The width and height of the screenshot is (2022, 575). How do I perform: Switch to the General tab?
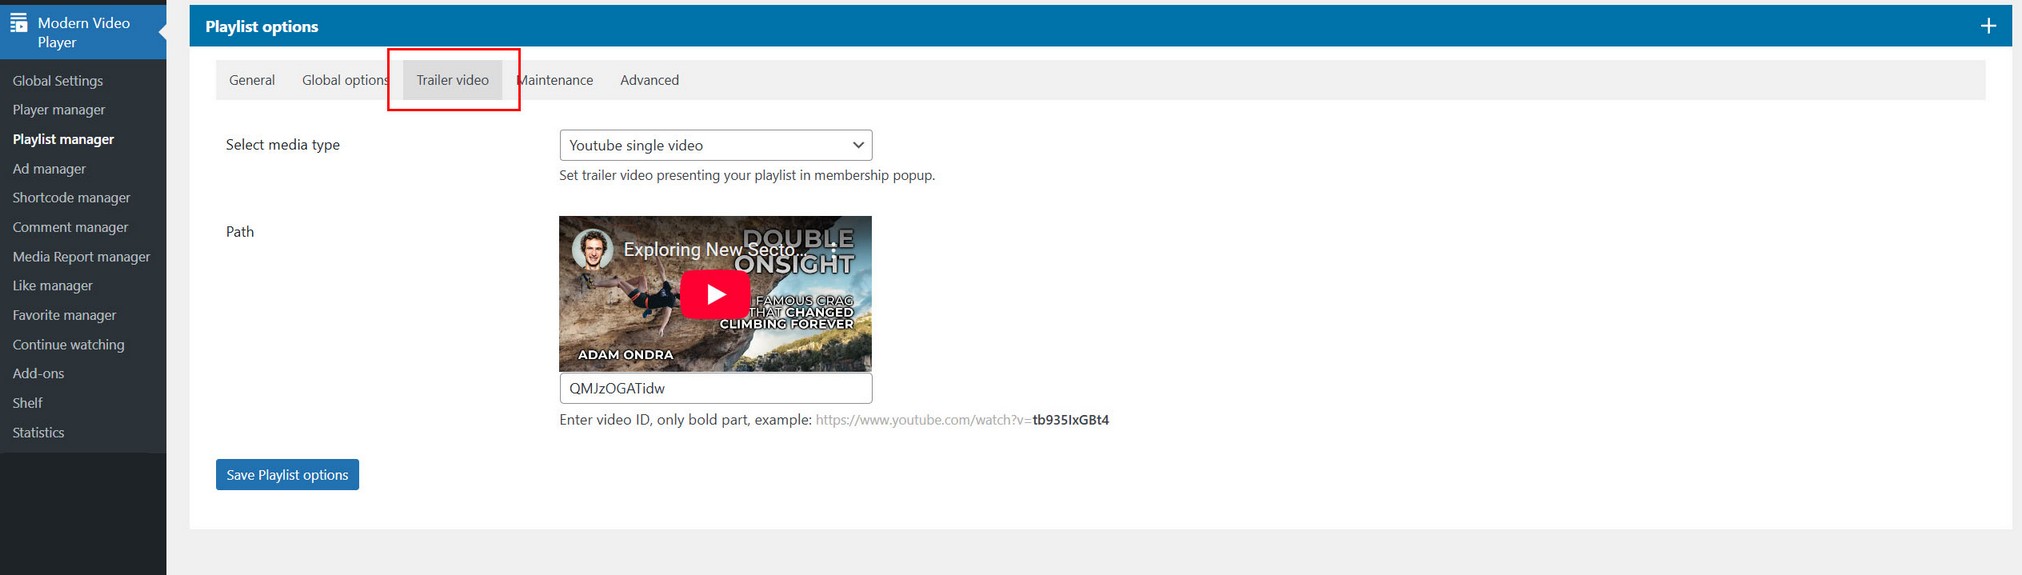(x=251, y=80)
